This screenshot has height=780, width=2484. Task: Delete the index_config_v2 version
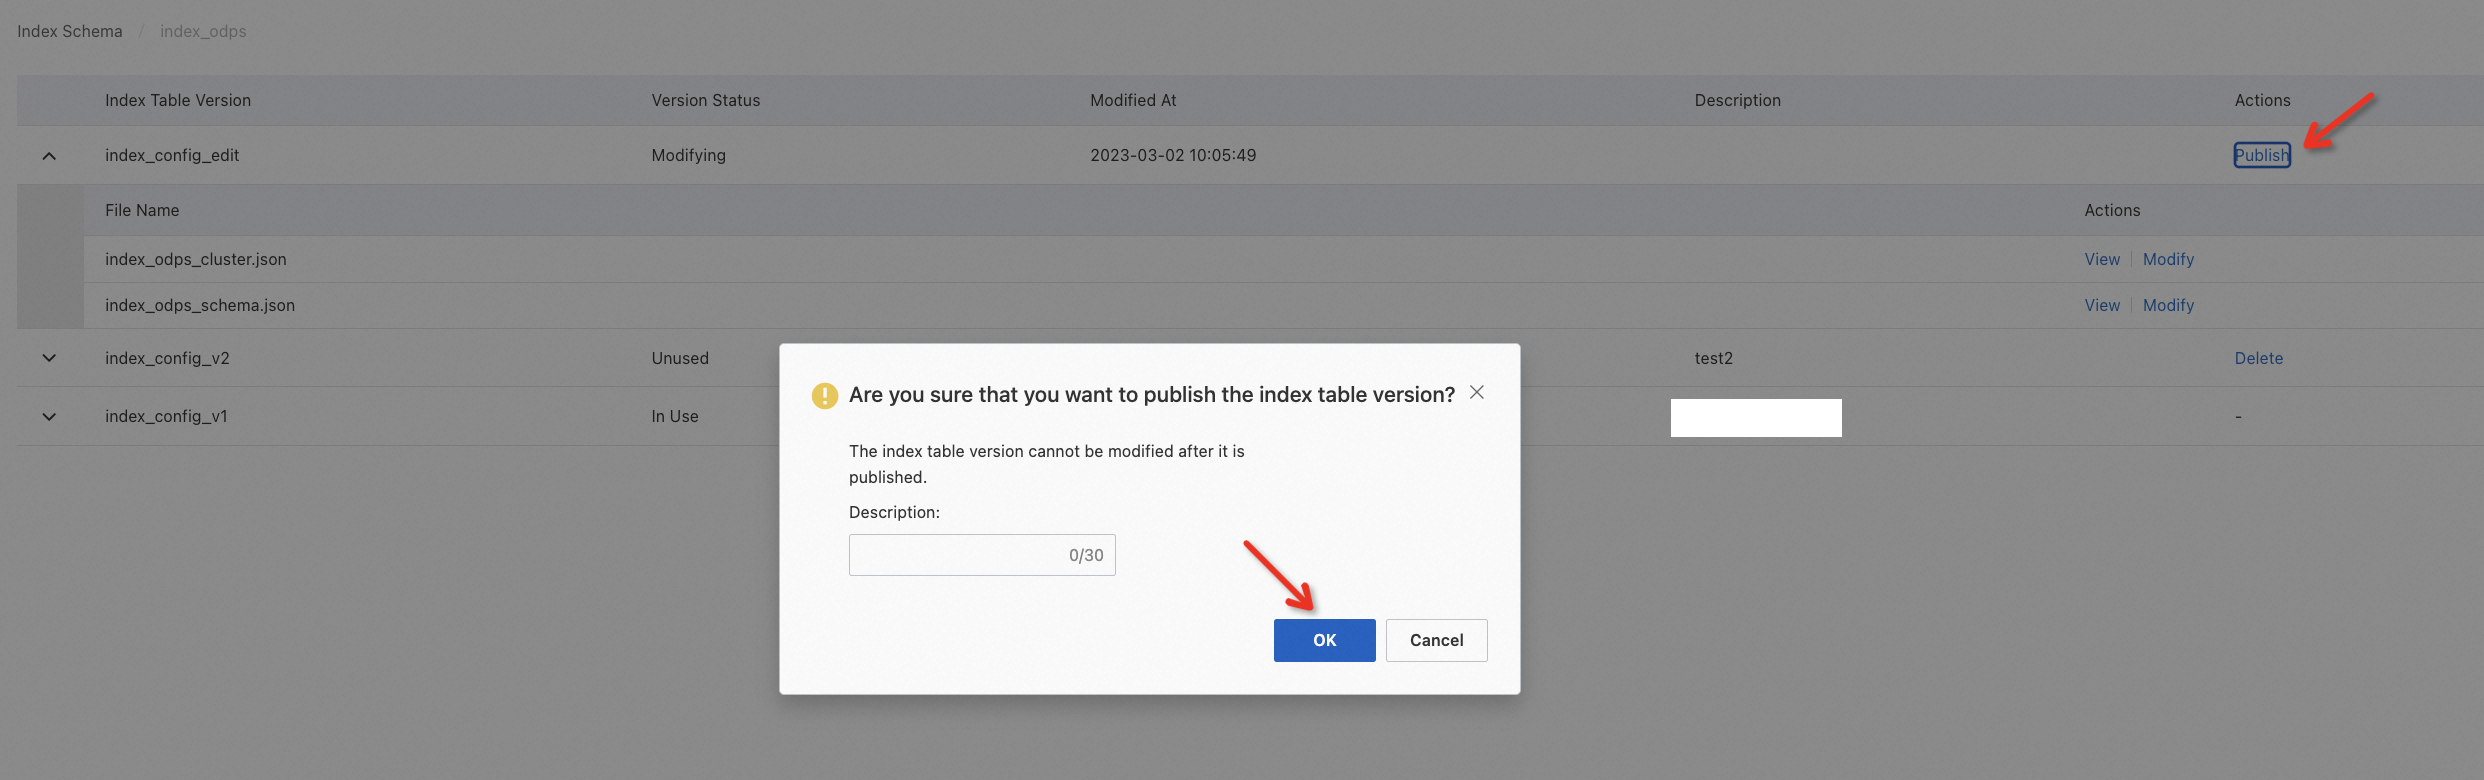tap(2259, 358)
